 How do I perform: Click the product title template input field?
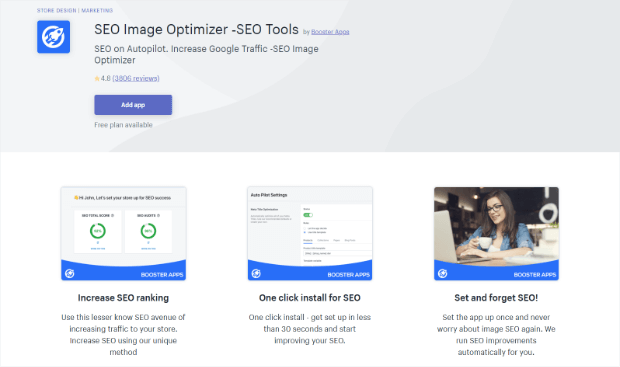tap(337, 253)
